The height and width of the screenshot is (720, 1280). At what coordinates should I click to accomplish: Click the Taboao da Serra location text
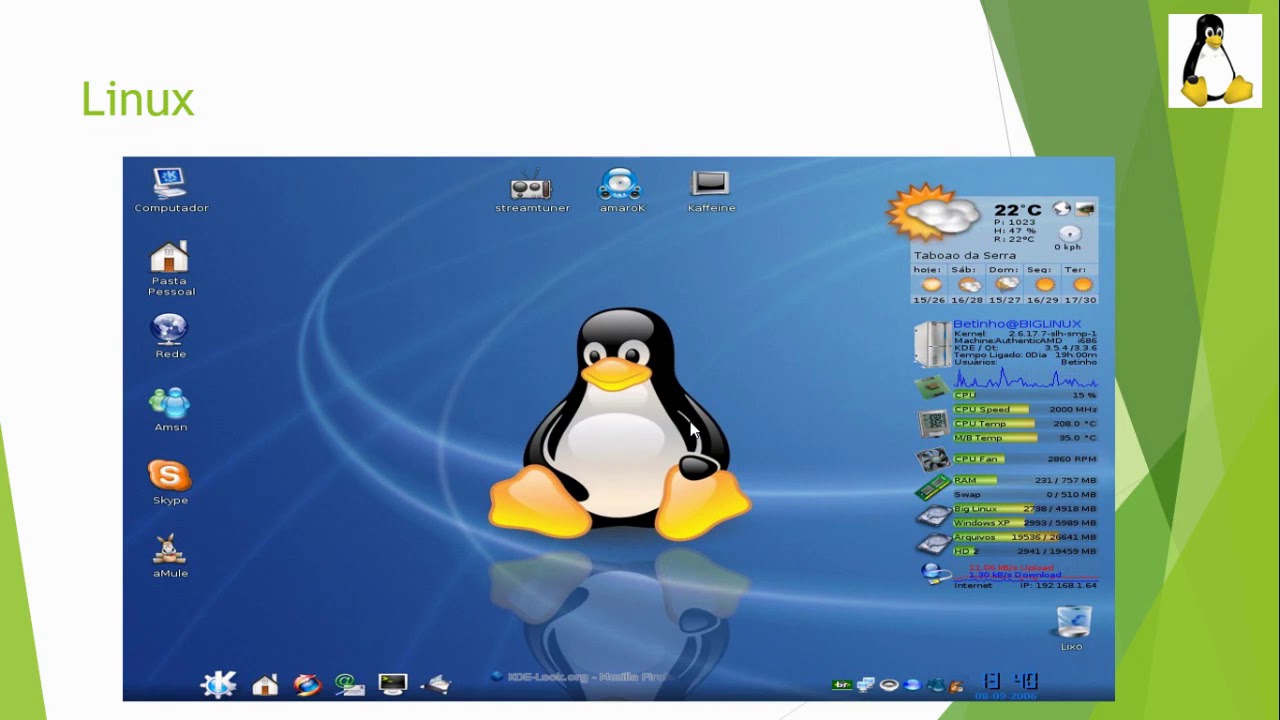click(x=964, y=255)
